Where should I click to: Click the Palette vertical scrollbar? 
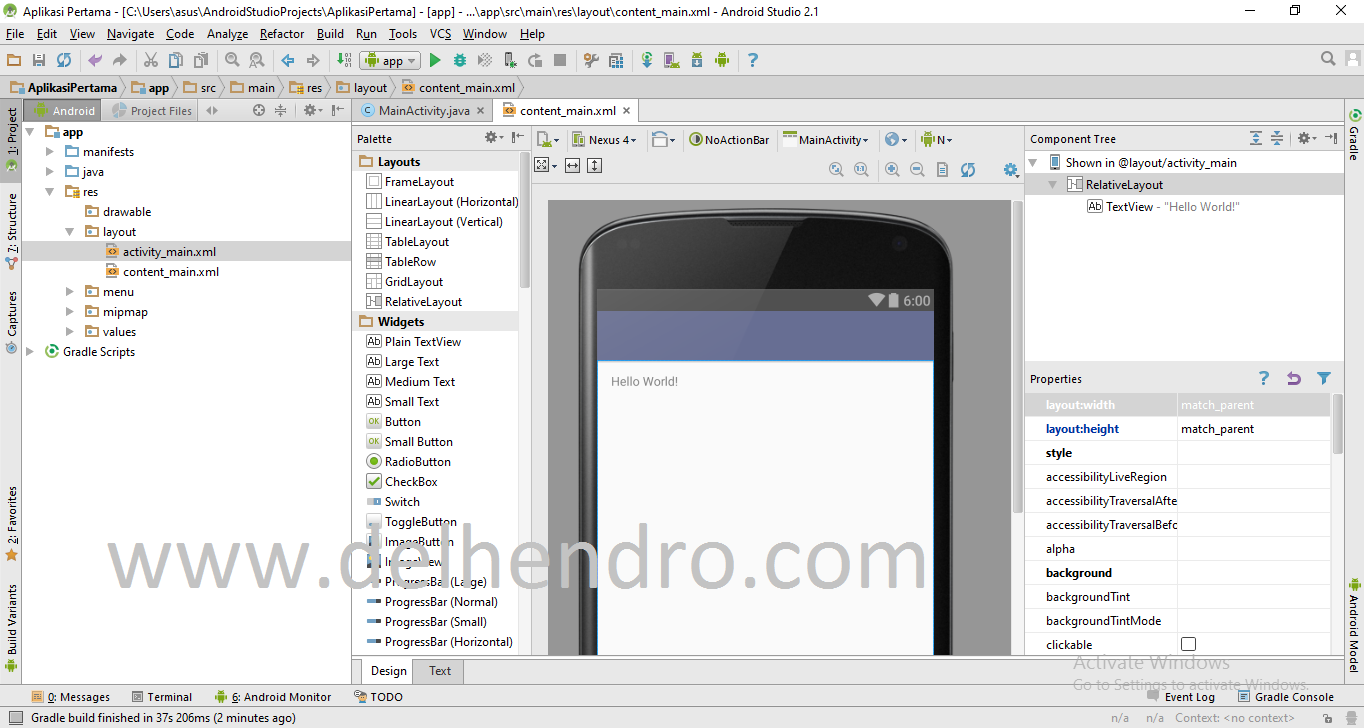[525, 220]
